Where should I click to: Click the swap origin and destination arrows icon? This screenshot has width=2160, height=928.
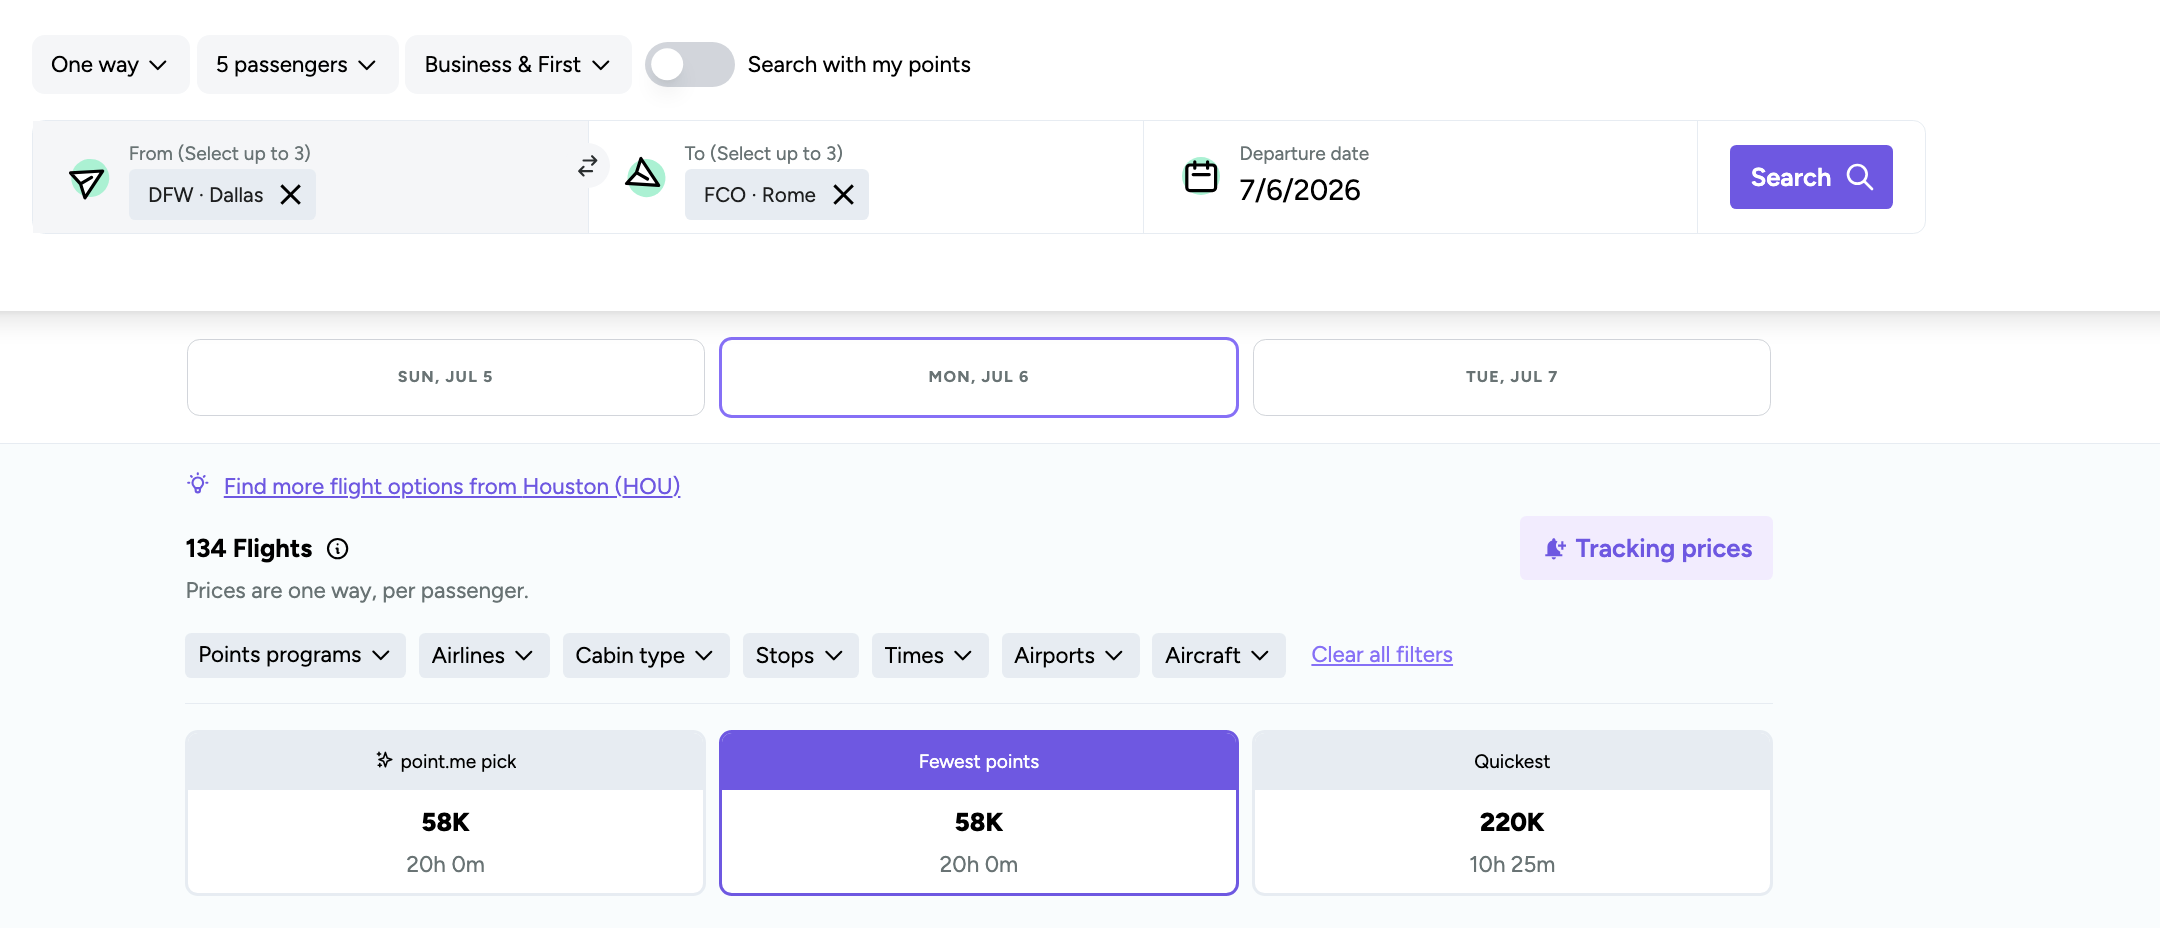pyautogui.click(x=588, y=166)
